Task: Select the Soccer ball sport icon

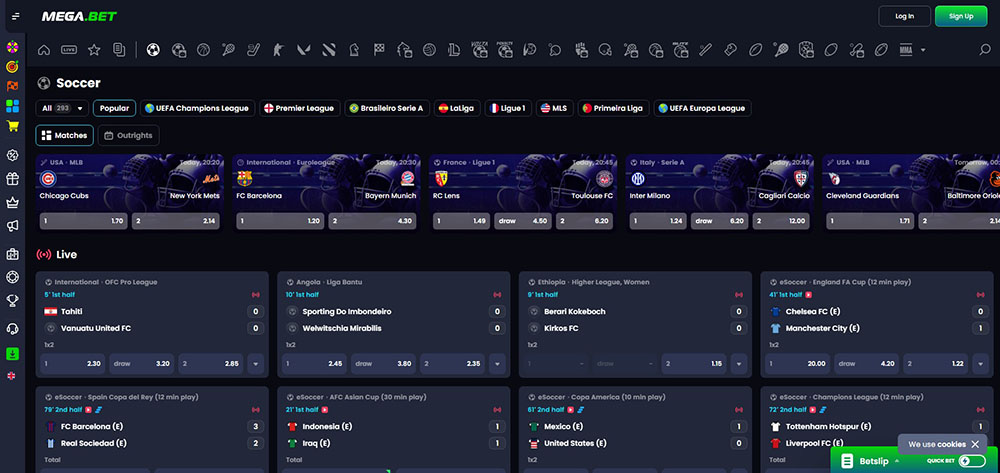Action: tap(153, 50)
